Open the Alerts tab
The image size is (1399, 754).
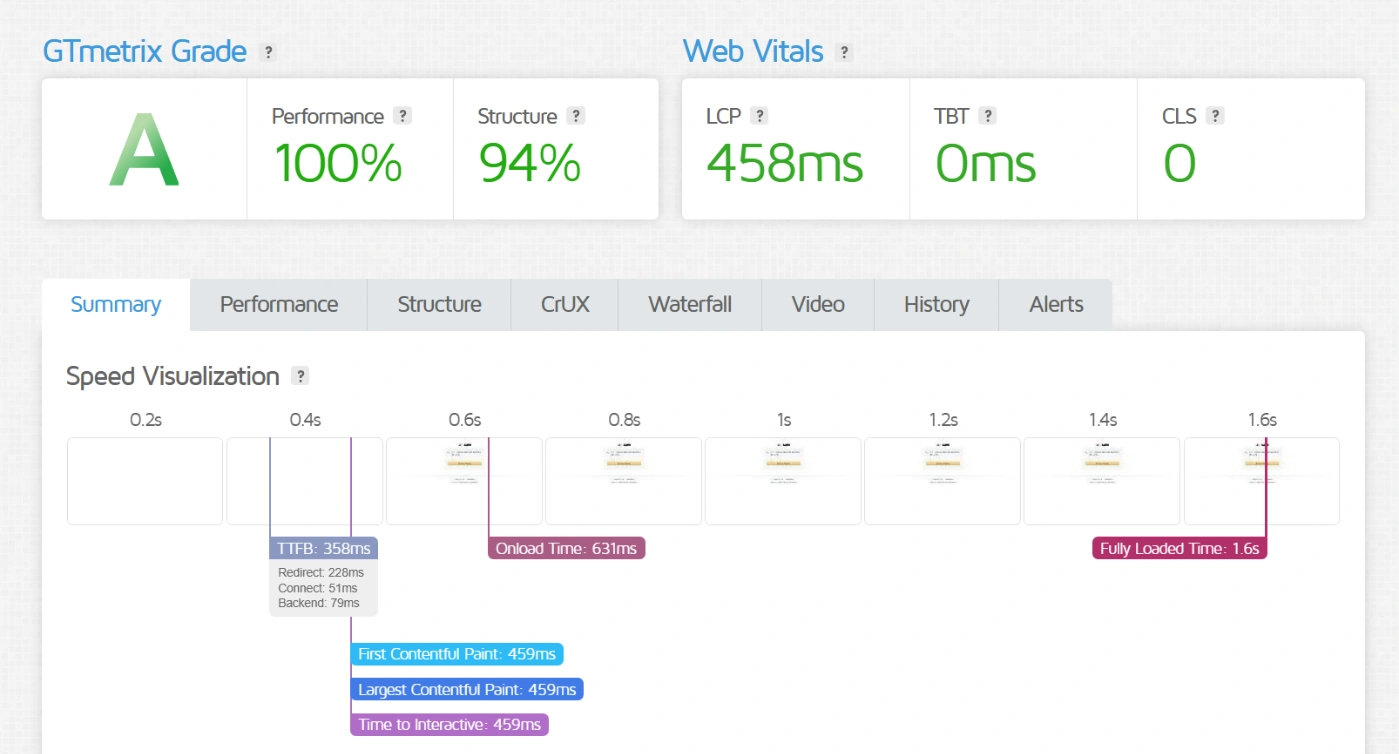coord(1056,305)
